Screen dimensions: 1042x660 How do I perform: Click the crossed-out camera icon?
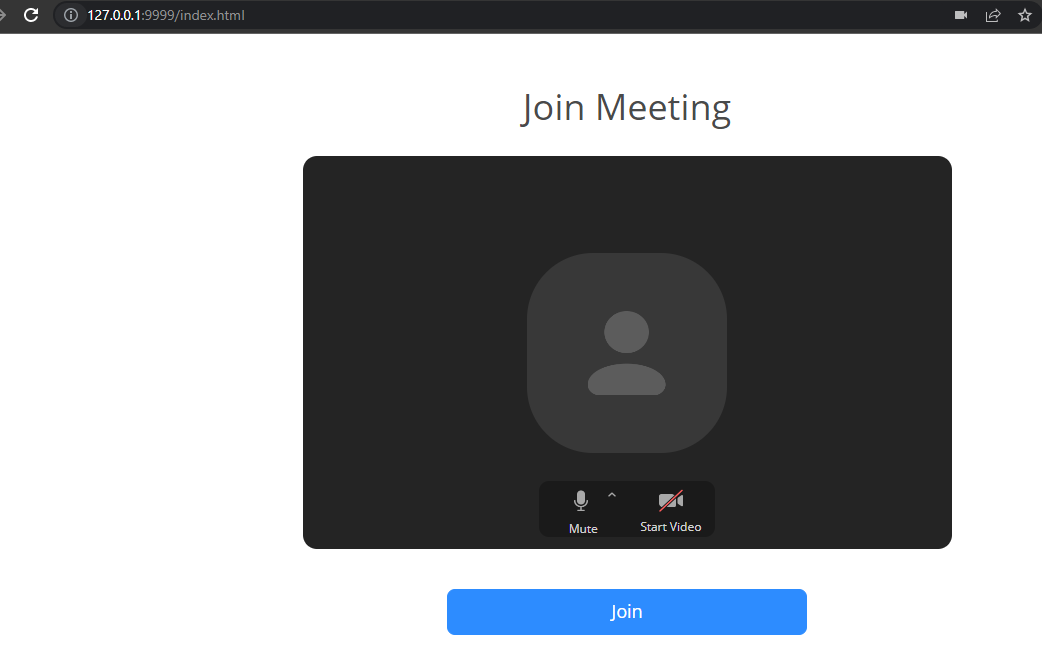tap(671, 500)
